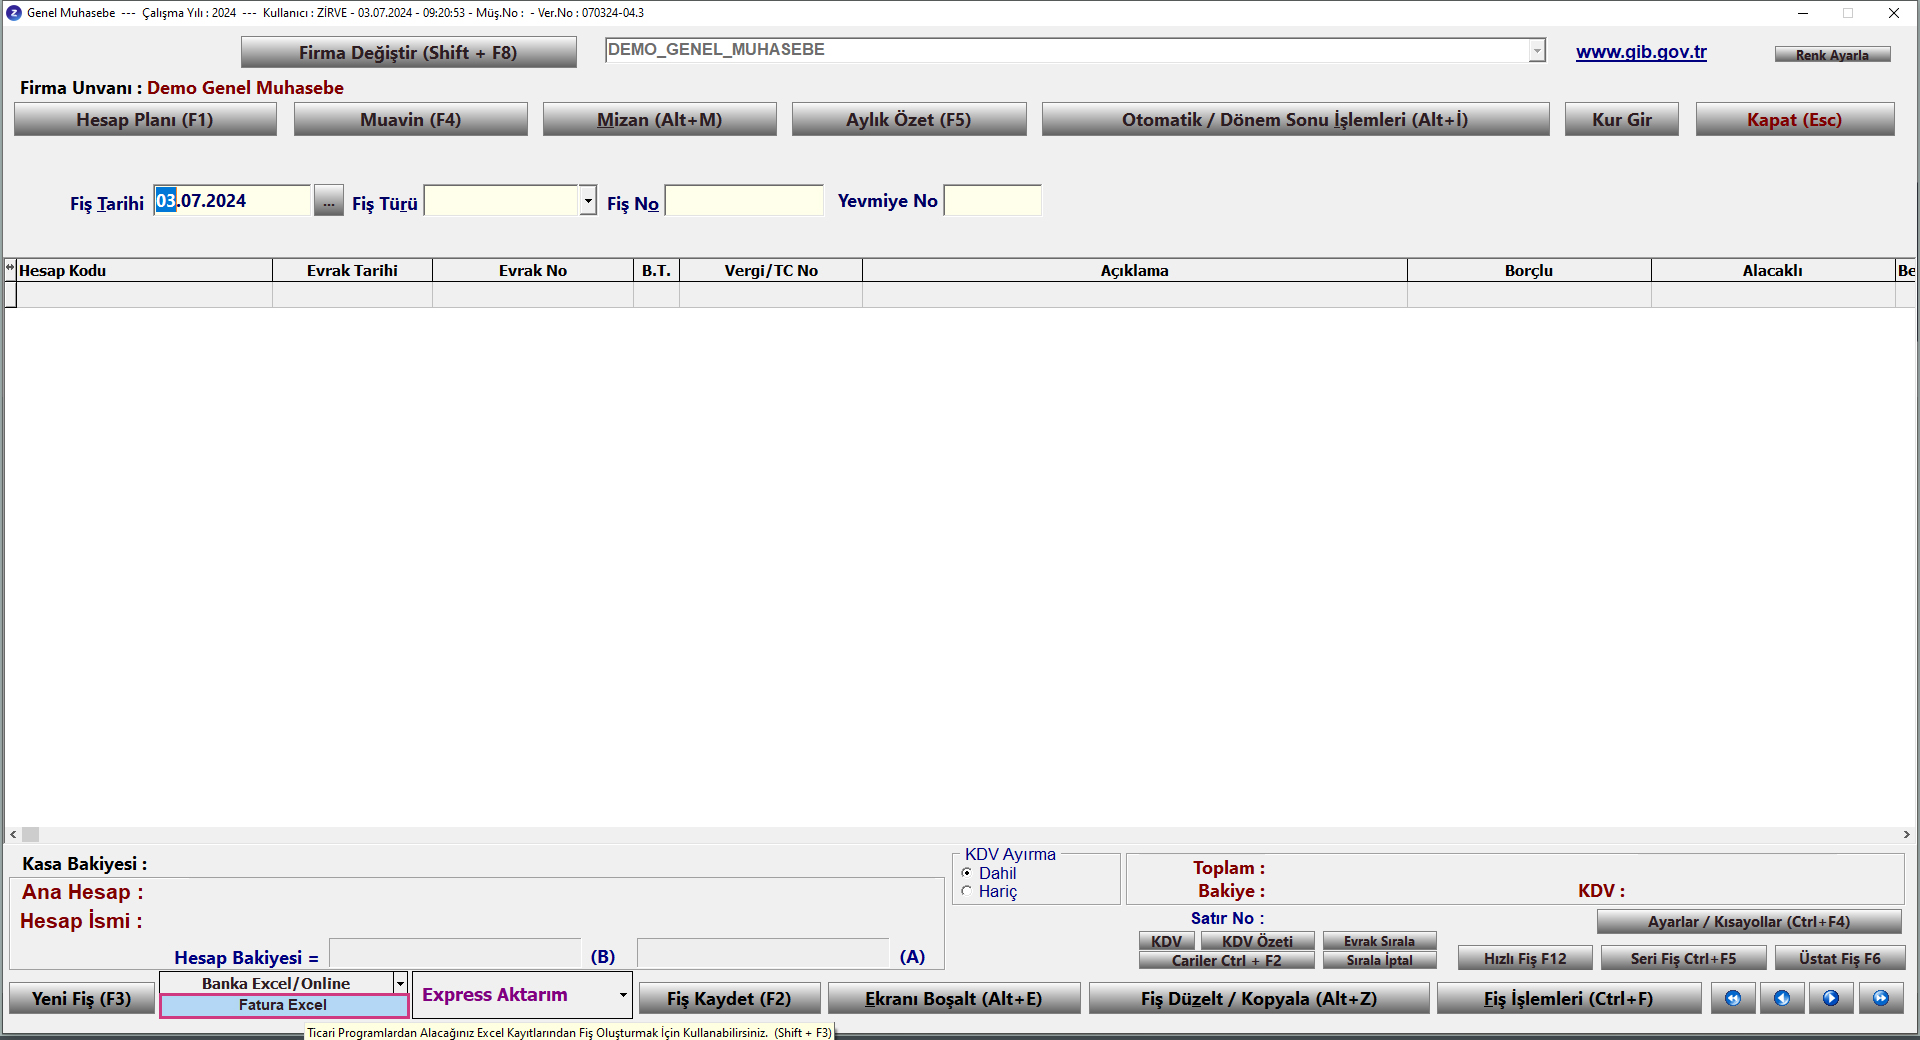Image resolution: width=1920 pixels, height=1040 pixels.
Task: Jump to the last voucher record
Action: (1881, 998)
